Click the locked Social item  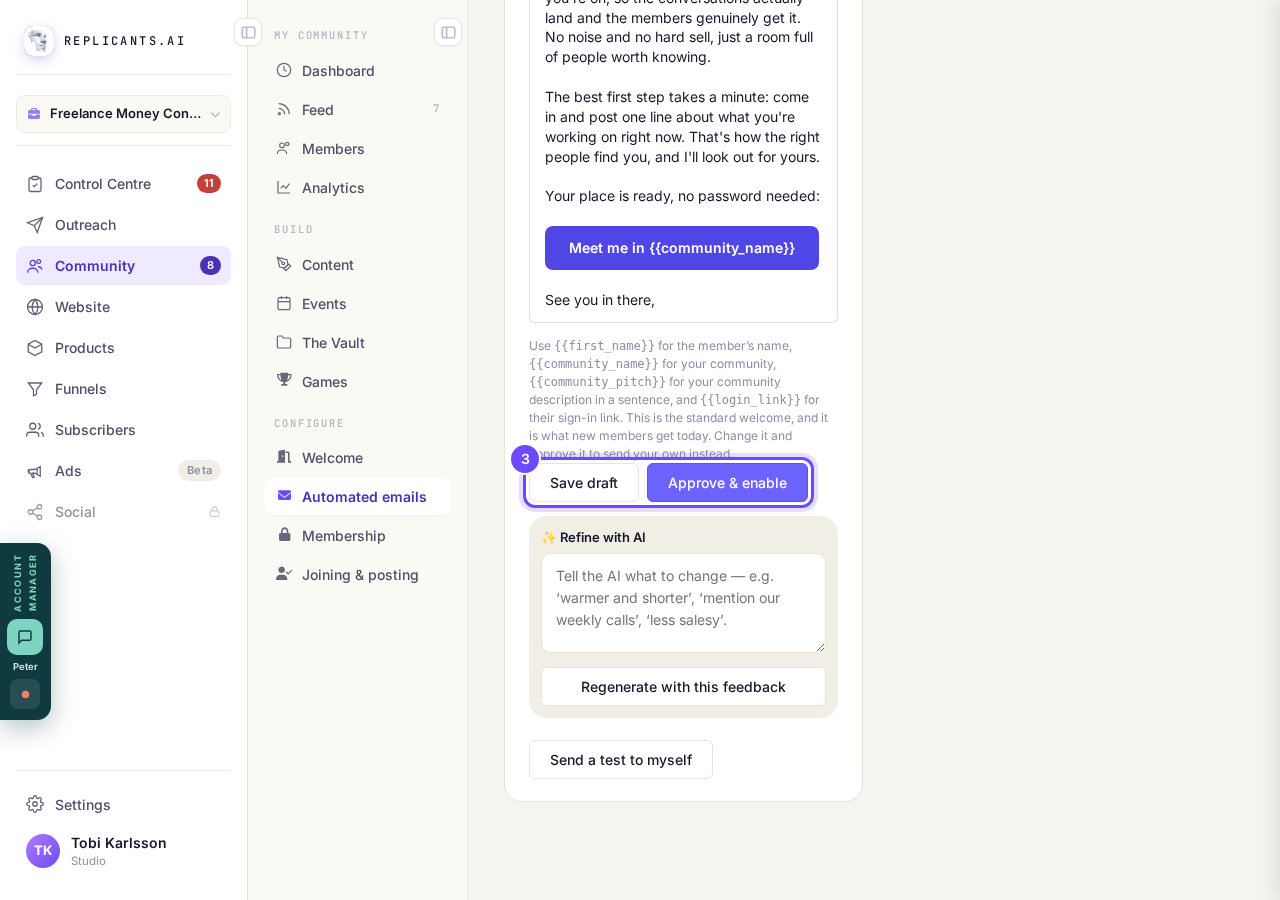click(123, 512)
